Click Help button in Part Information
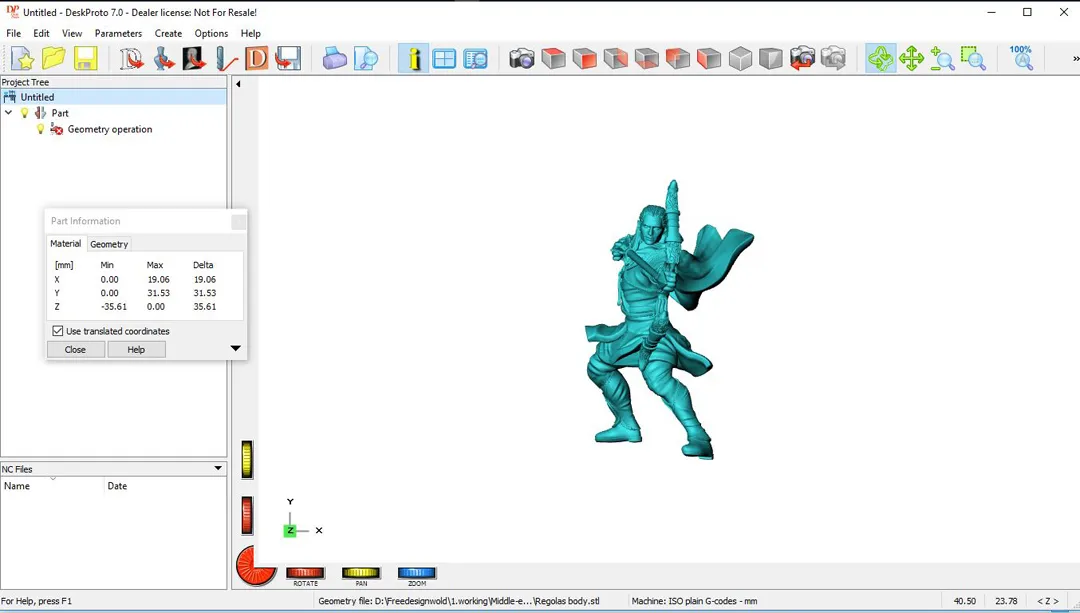Image resolution: width=1080 pixels, height=613 pixels. click(136, 349)
